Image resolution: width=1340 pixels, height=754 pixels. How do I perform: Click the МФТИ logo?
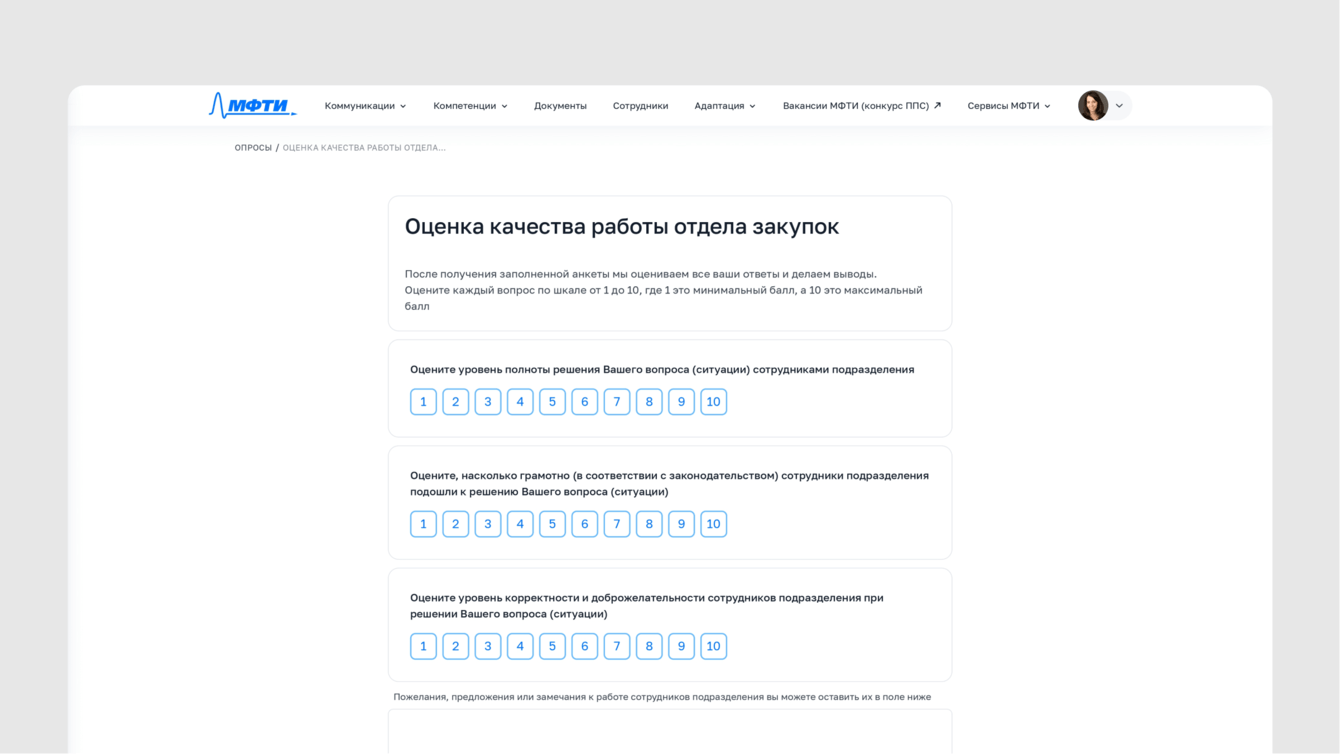click(x=252, y=105)
